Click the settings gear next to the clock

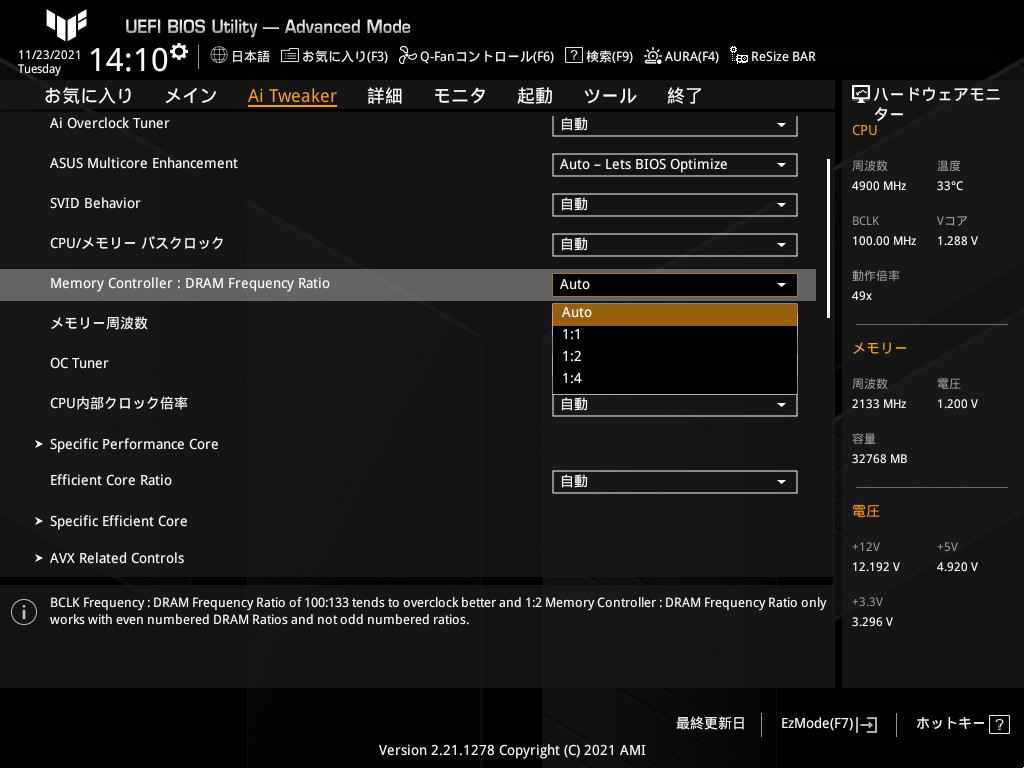pos(178,52)
